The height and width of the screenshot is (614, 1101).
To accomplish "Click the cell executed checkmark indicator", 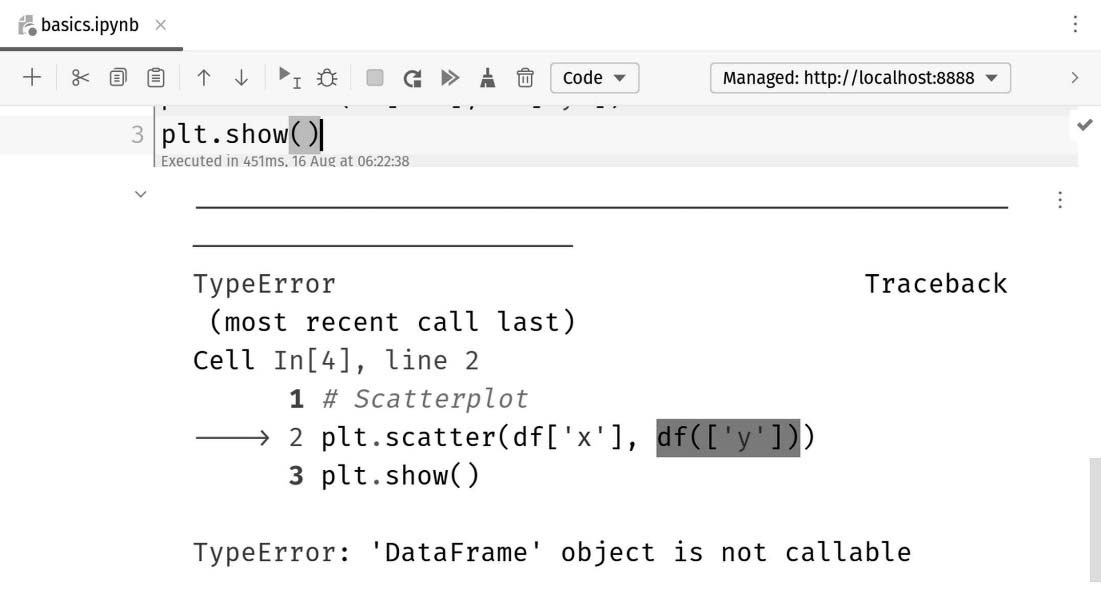I will [x=1085, y=125].
